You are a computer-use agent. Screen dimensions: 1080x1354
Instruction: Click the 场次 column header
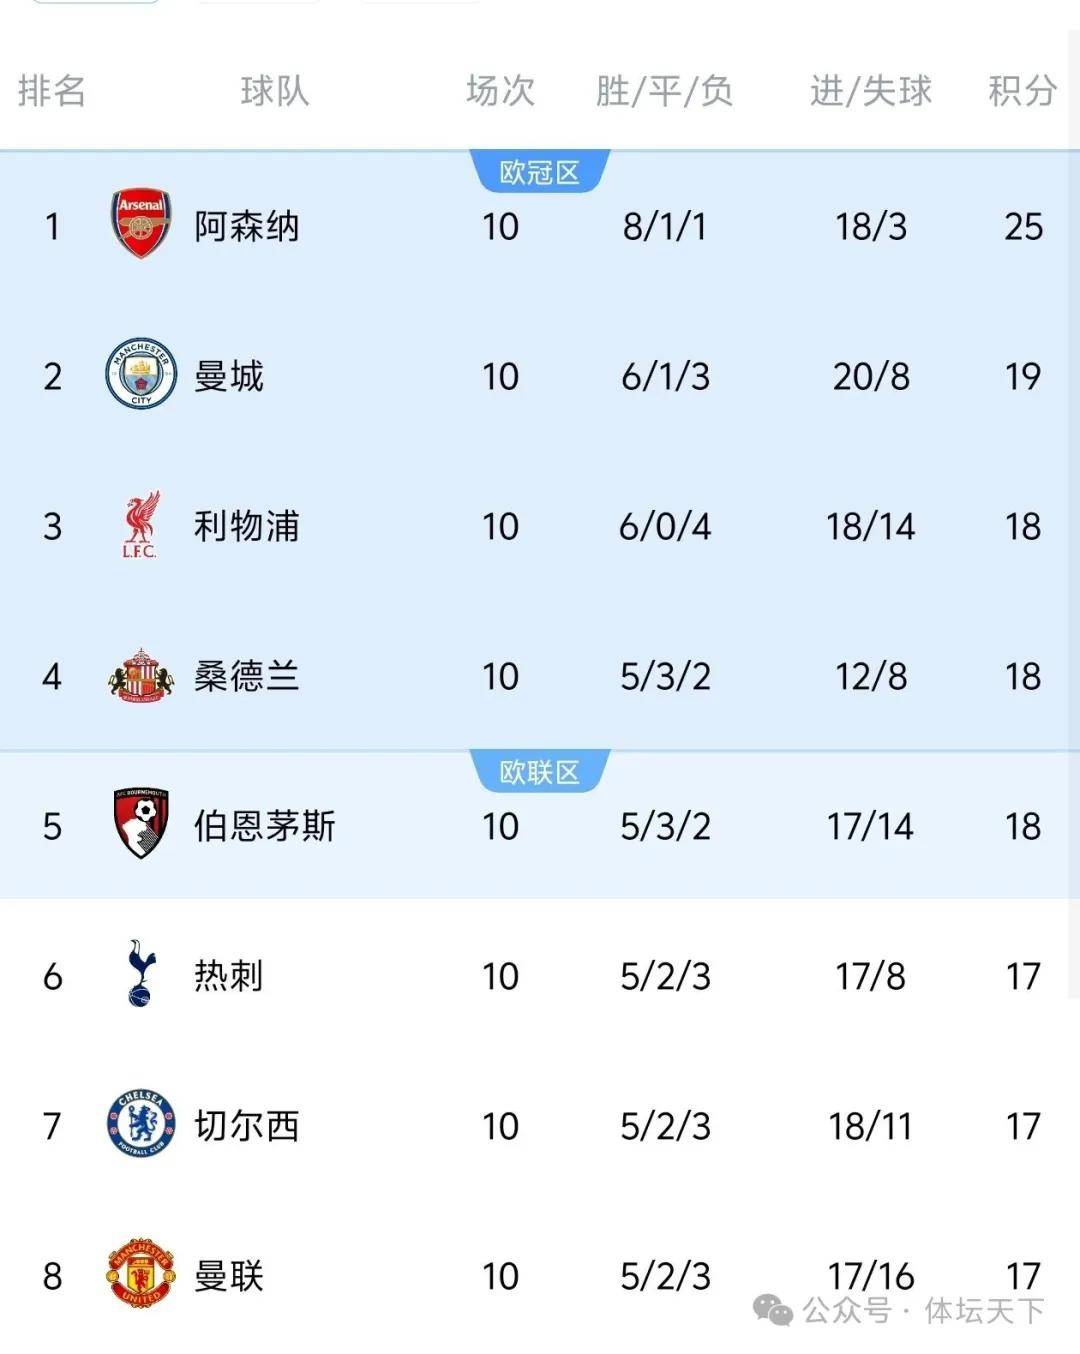tap(500, 91)
